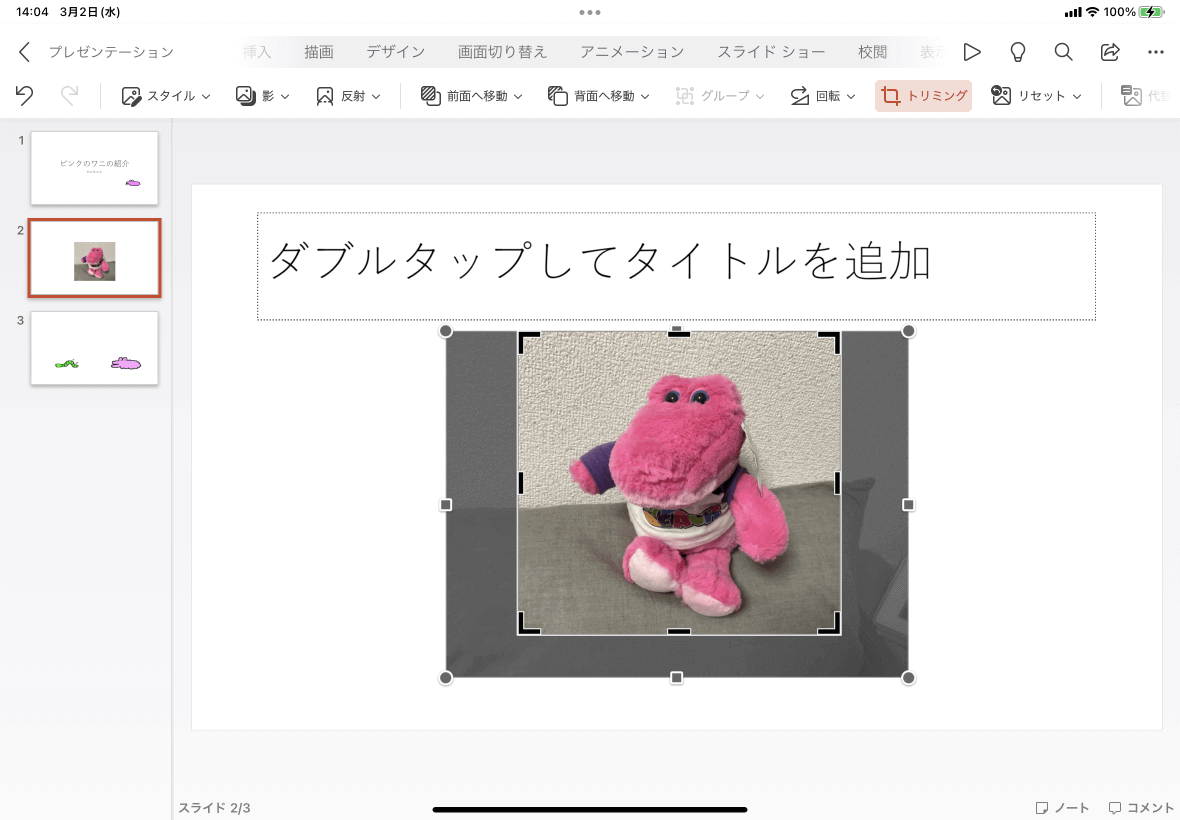Click the reflection (反射) icon
This screenshot has height=820, width=1180.
324,96
